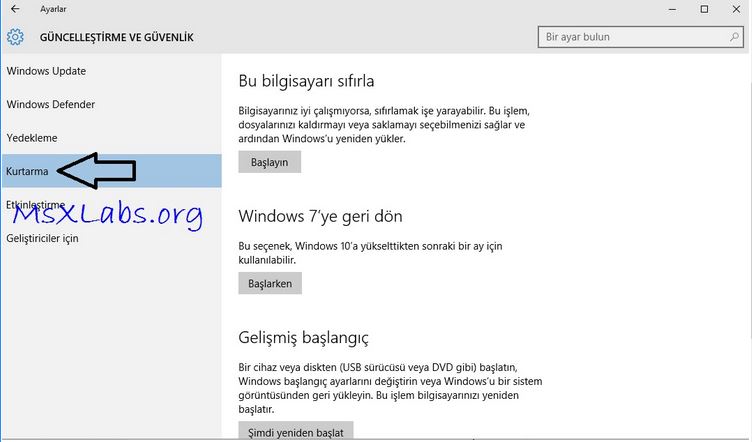Select Windows Defender in the sidebar
The height and width of the screenshot is (442, 752).
(51, 104)
